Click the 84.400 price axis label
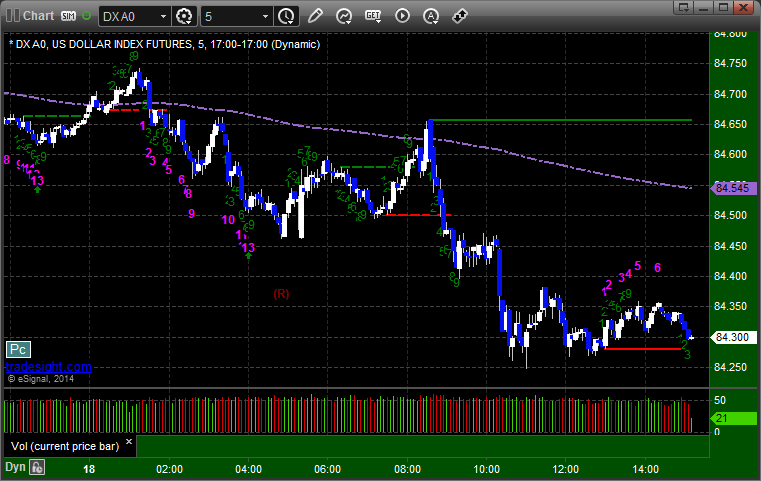Viewport: 761px width, 481px height. click(730, 276)
